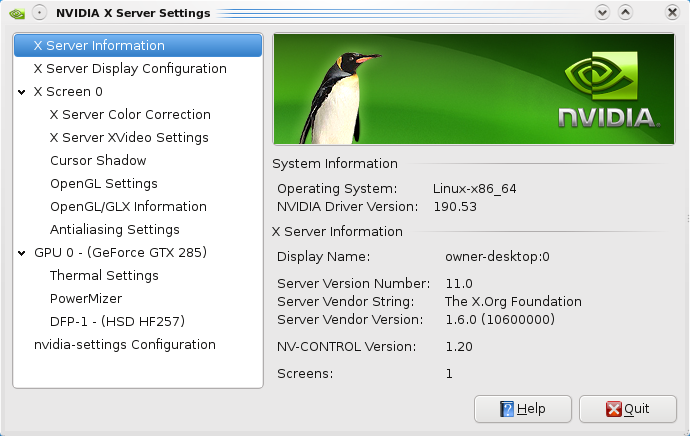Open Thermal Settings for GPU 0
690x436 pixels.
tap(104, 276)
